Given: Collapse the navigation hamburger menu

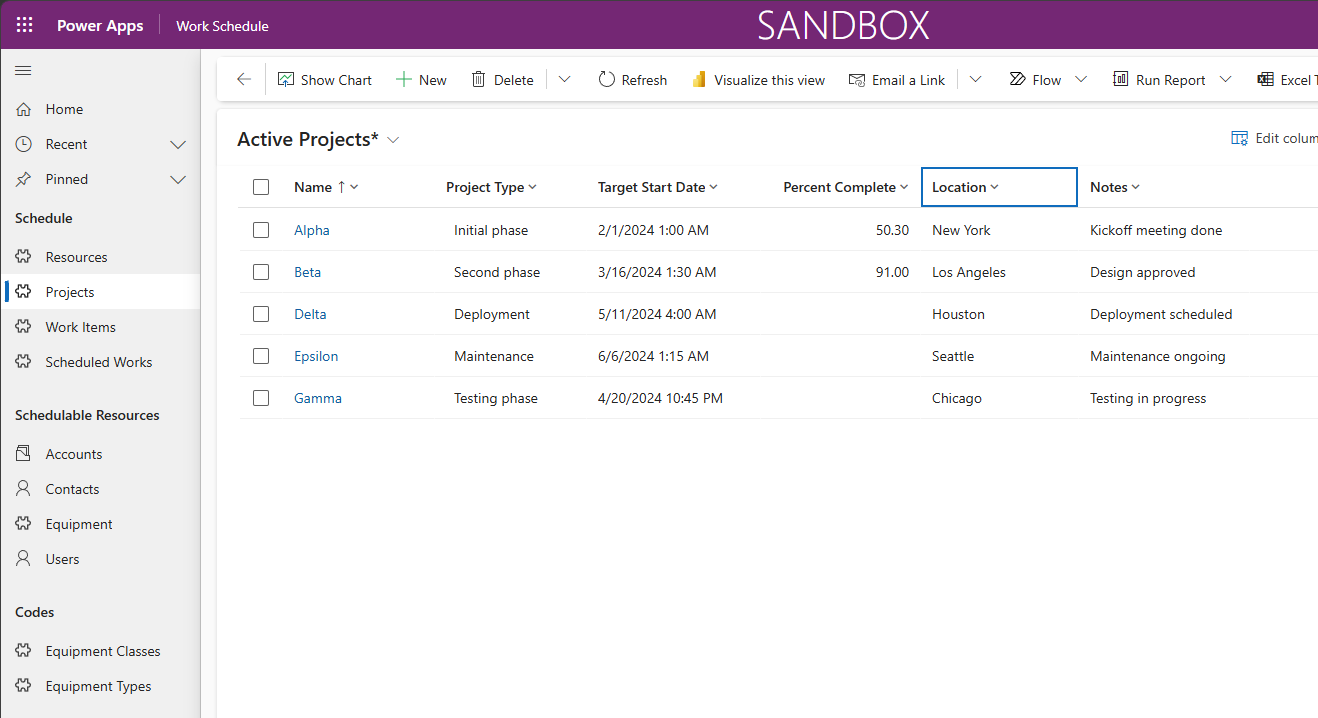Looking at the screenshot, I should pyautogui.click(x=23, y=70).
